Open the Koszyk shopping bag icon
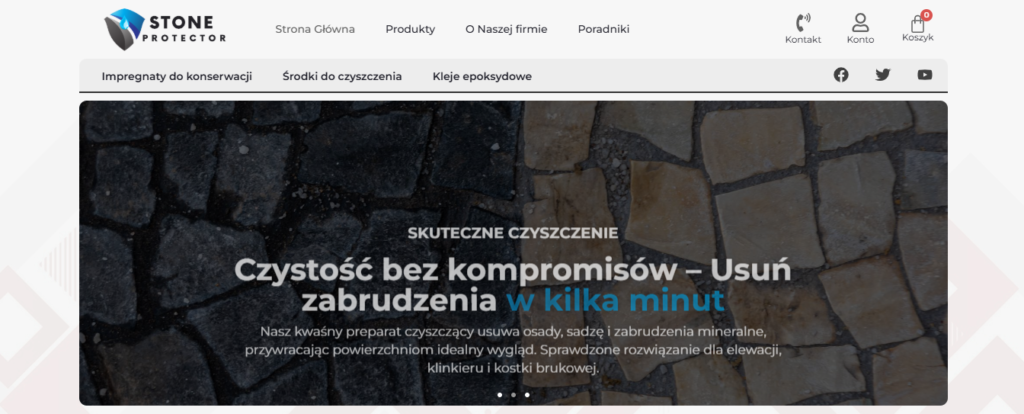1024x414 pixels. [917, 23]
